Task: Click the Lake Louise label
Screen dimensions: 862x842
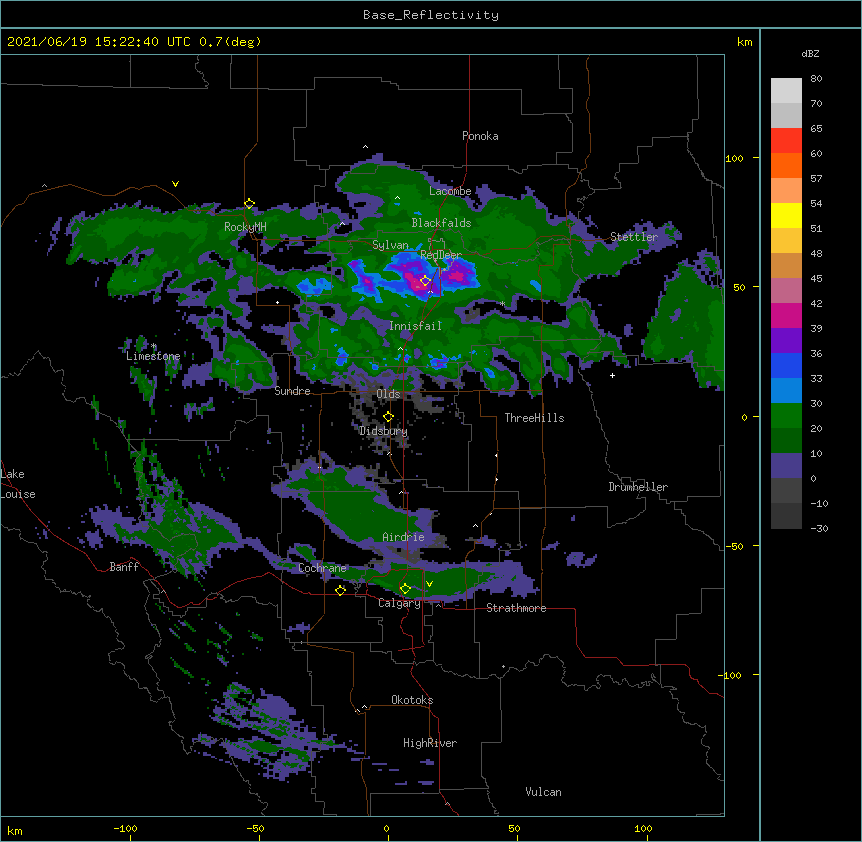Action: (18, 484)
